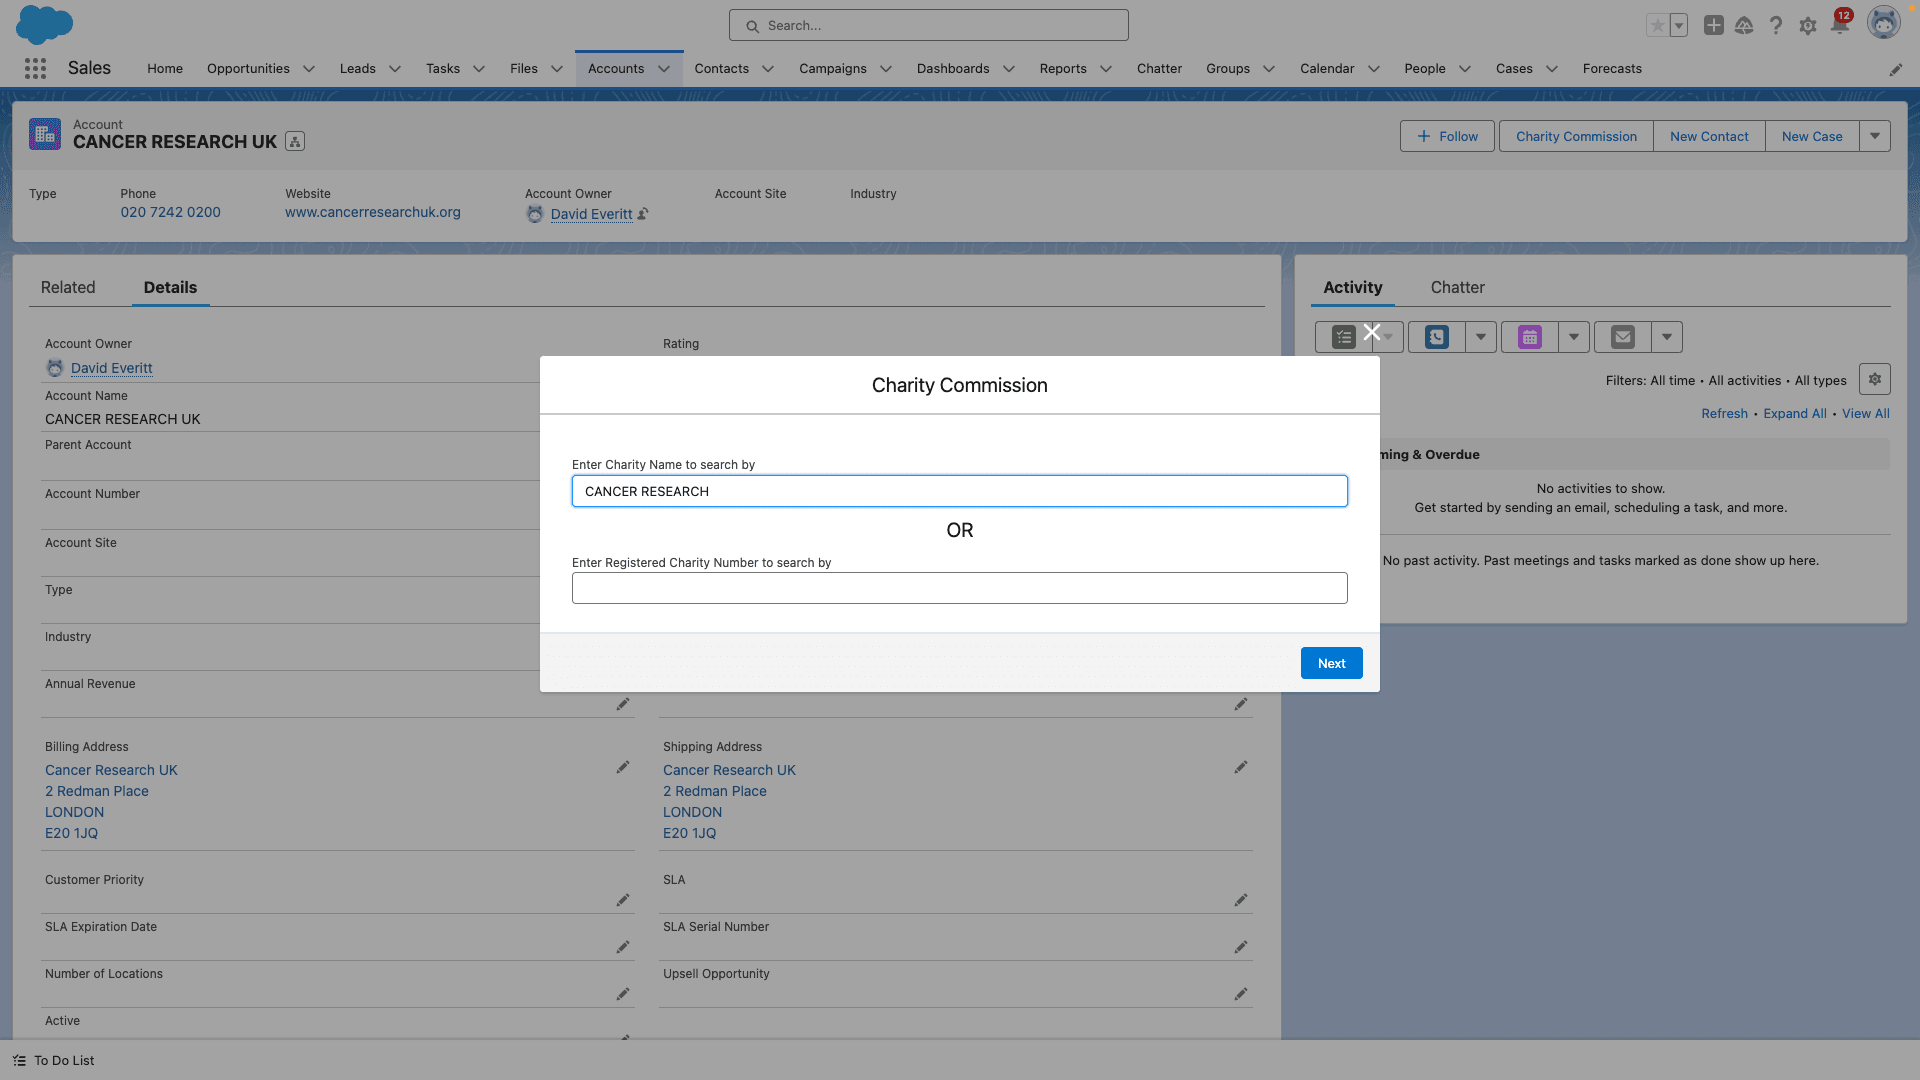Expand the Reports tab dropdown chevron
The width and height of the screenshot is (1920, 1080).
pos(1106,69)
